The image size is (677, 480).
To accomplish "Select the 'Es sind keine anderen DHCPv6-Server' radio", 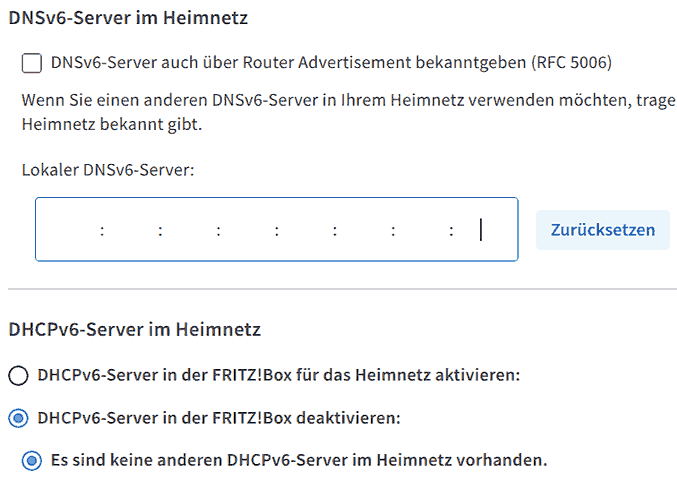I will click(x=33, y=460).
